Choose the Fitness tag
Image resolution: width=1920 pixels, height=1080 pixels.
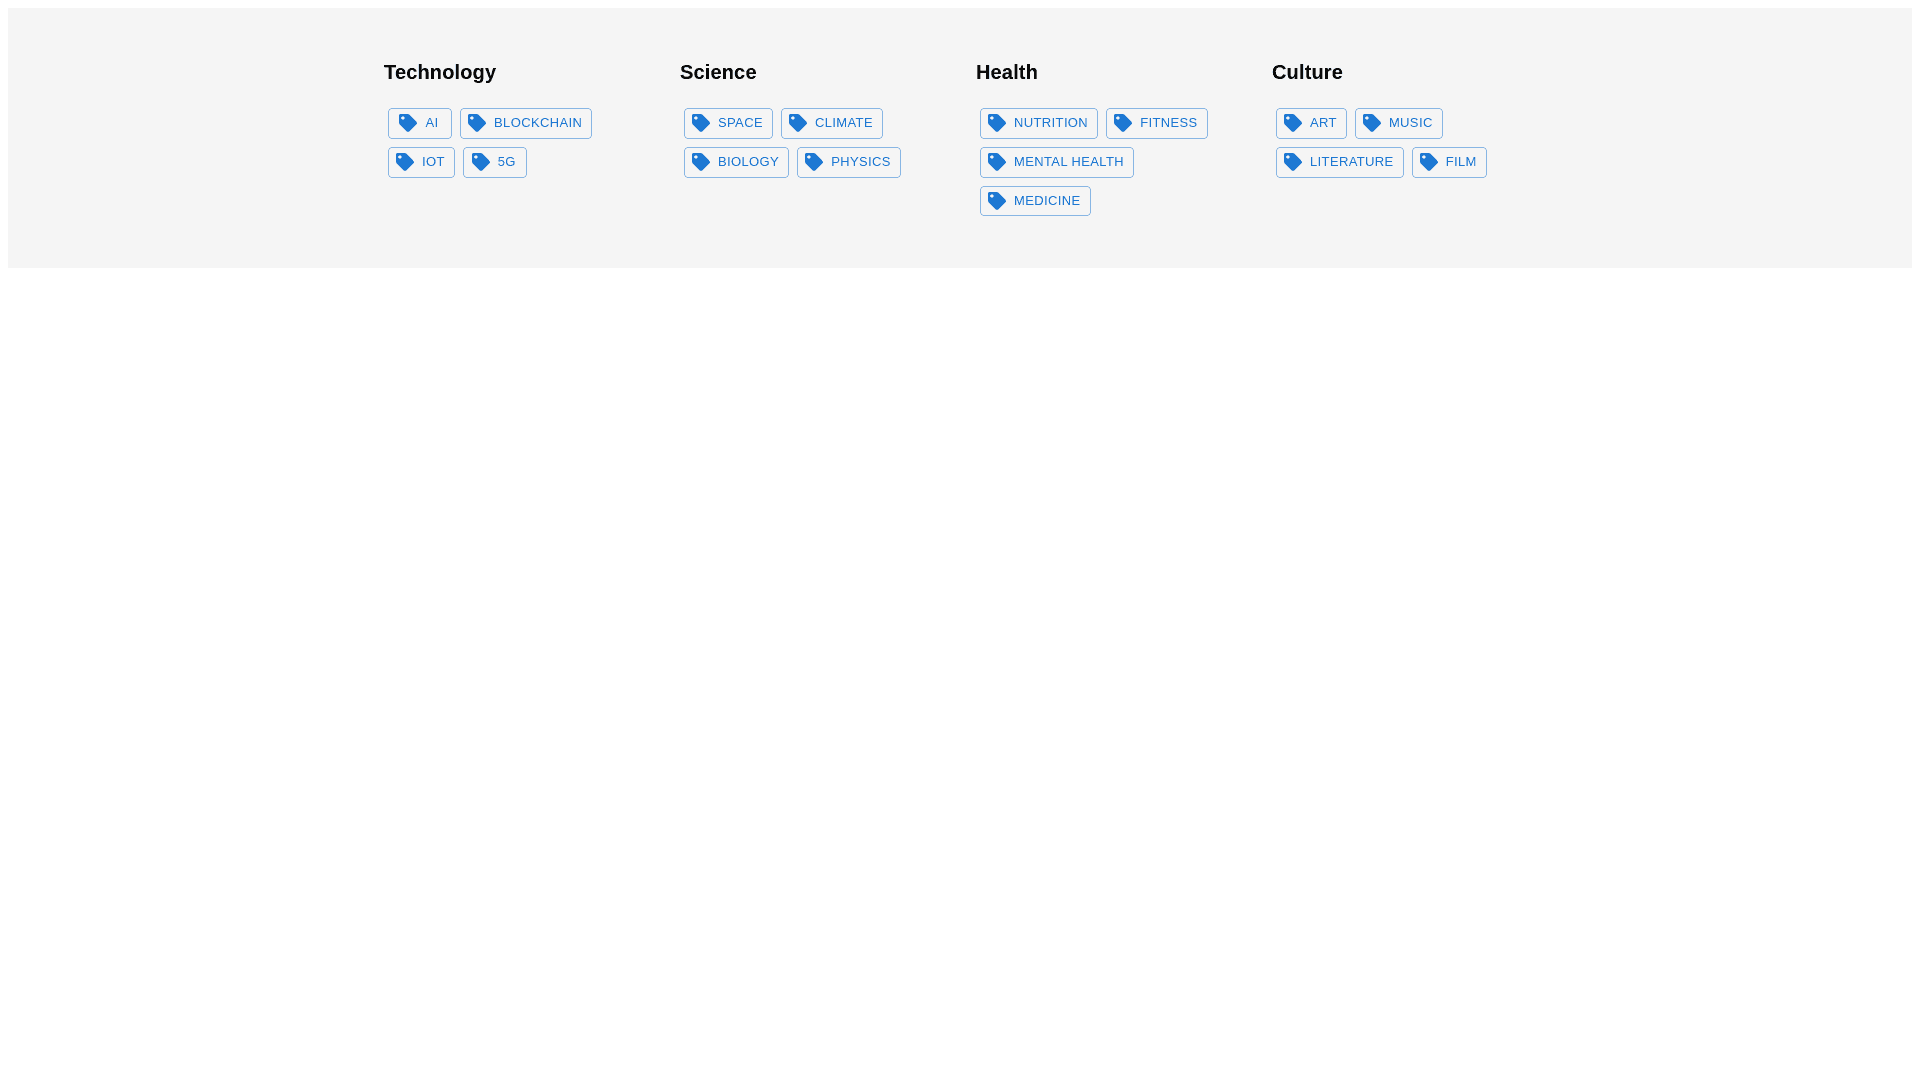tap(1157, 123)
